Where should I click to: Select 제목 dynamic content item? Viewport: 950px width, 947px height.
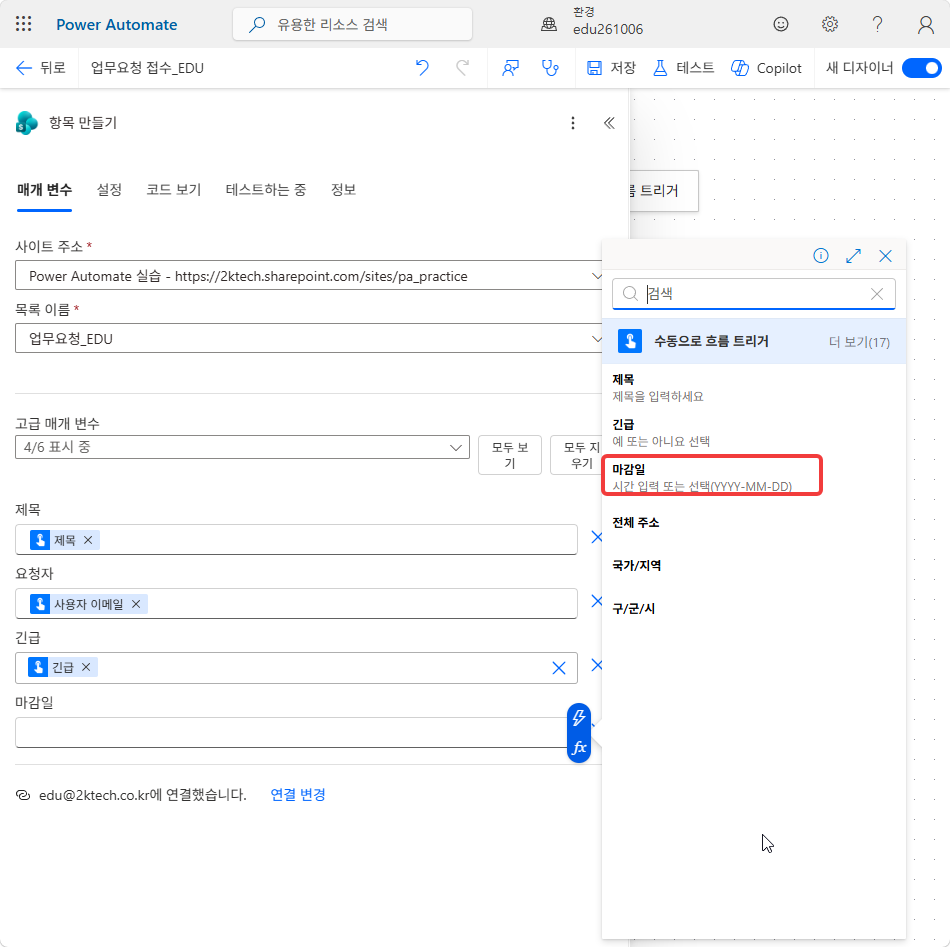[753, 388]
